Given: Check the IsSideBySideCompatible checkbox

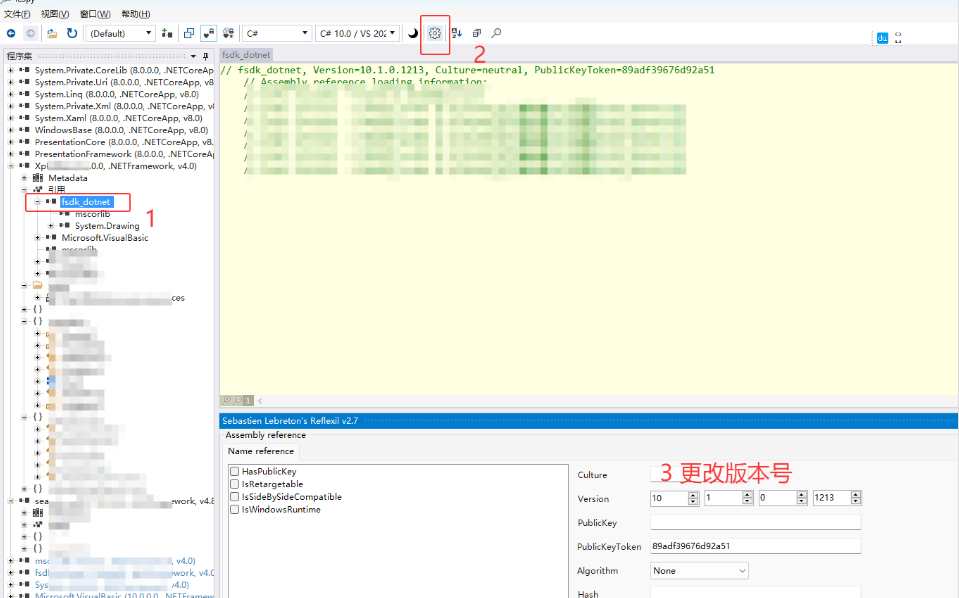Looking at the screenshot, I should click(234, 496).
